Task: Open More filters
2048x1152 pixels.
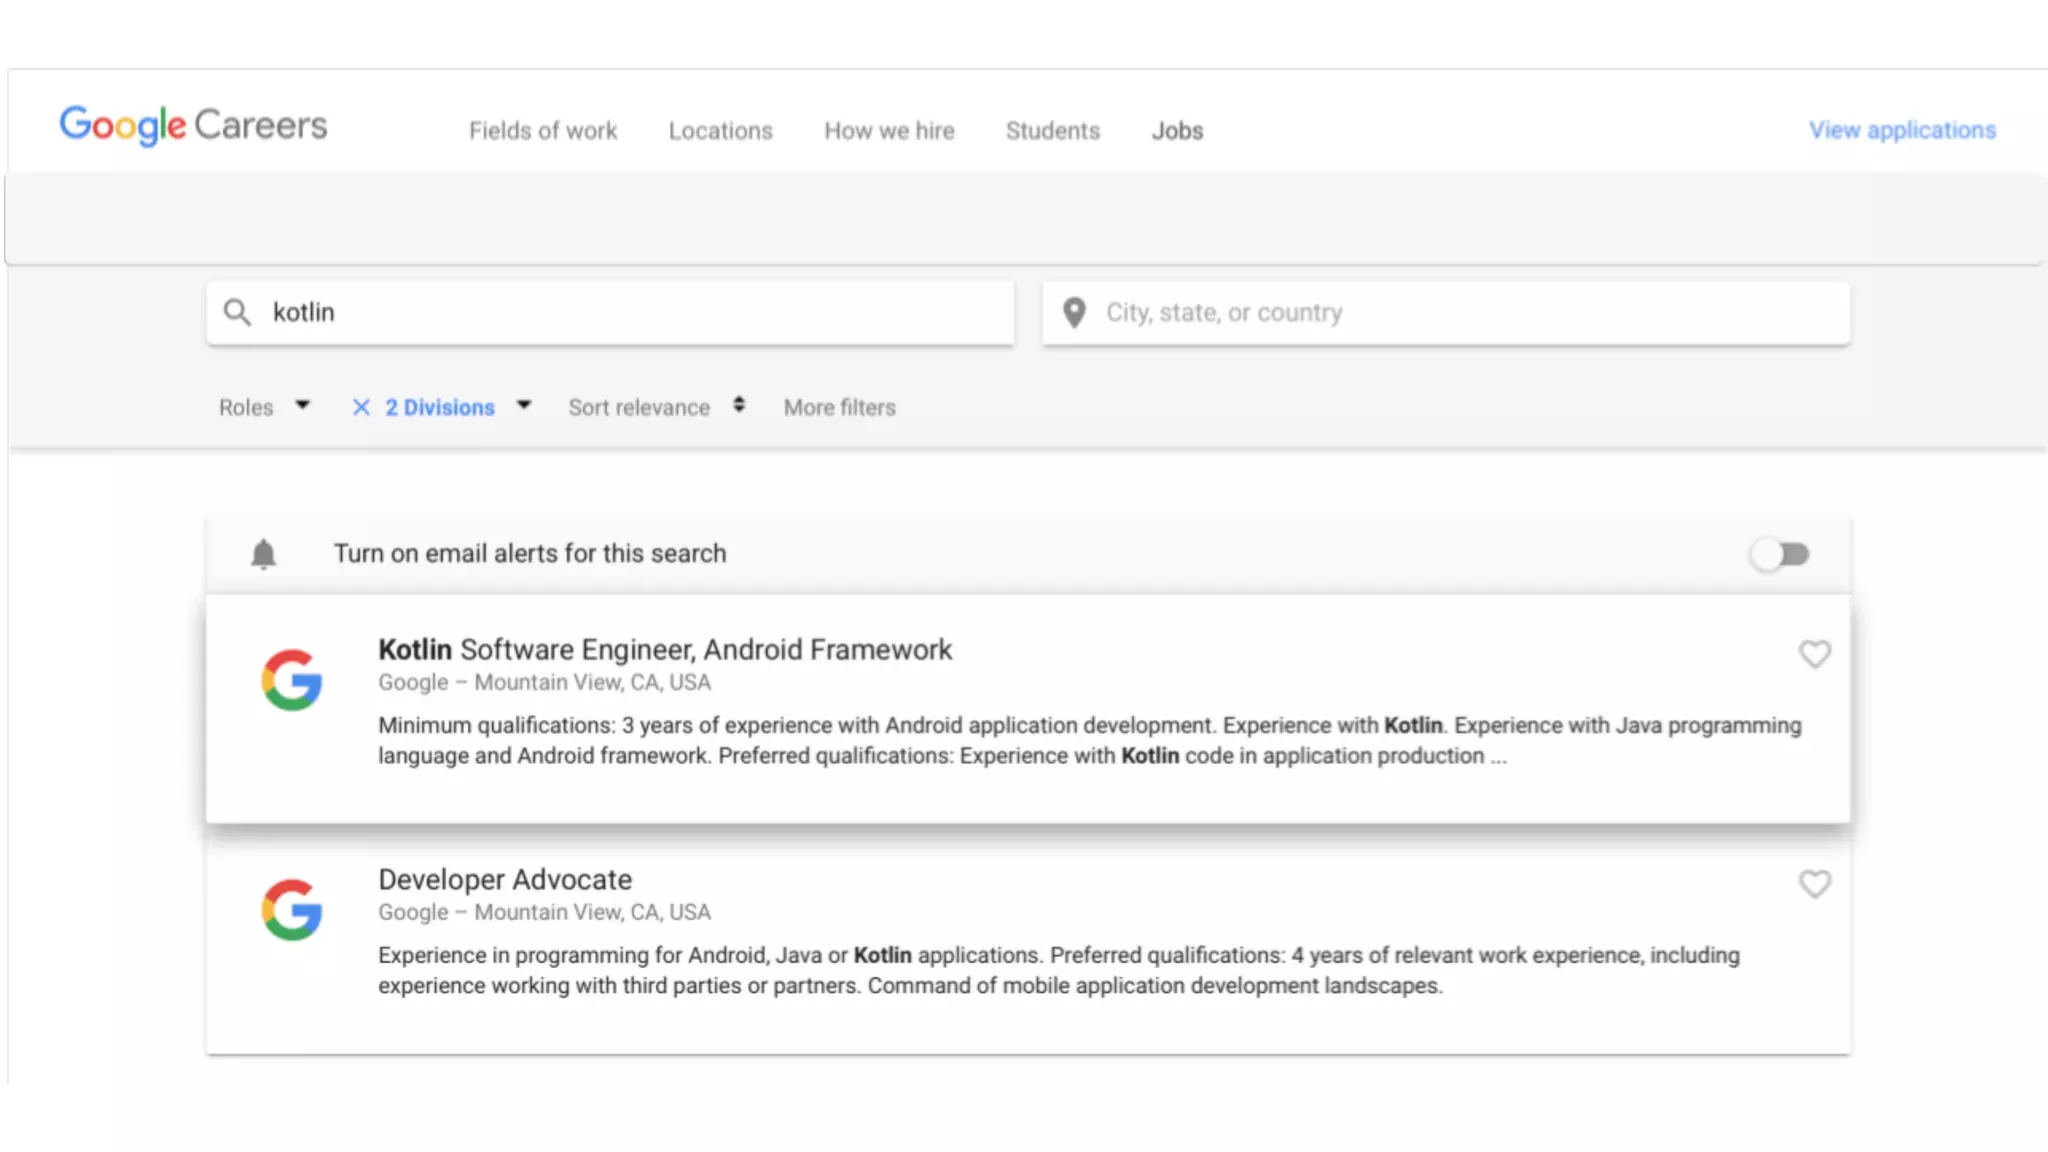Action: [839, 407]
